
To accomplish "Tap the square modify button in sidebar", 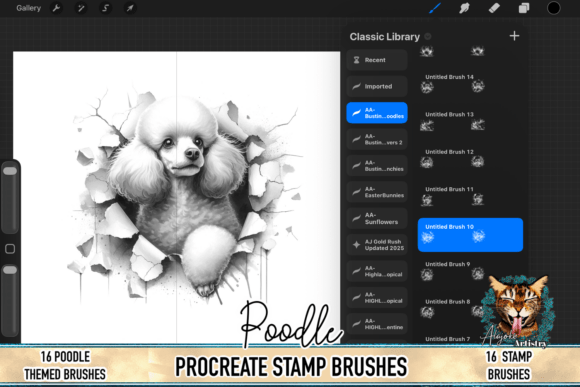I will point(10,249).
